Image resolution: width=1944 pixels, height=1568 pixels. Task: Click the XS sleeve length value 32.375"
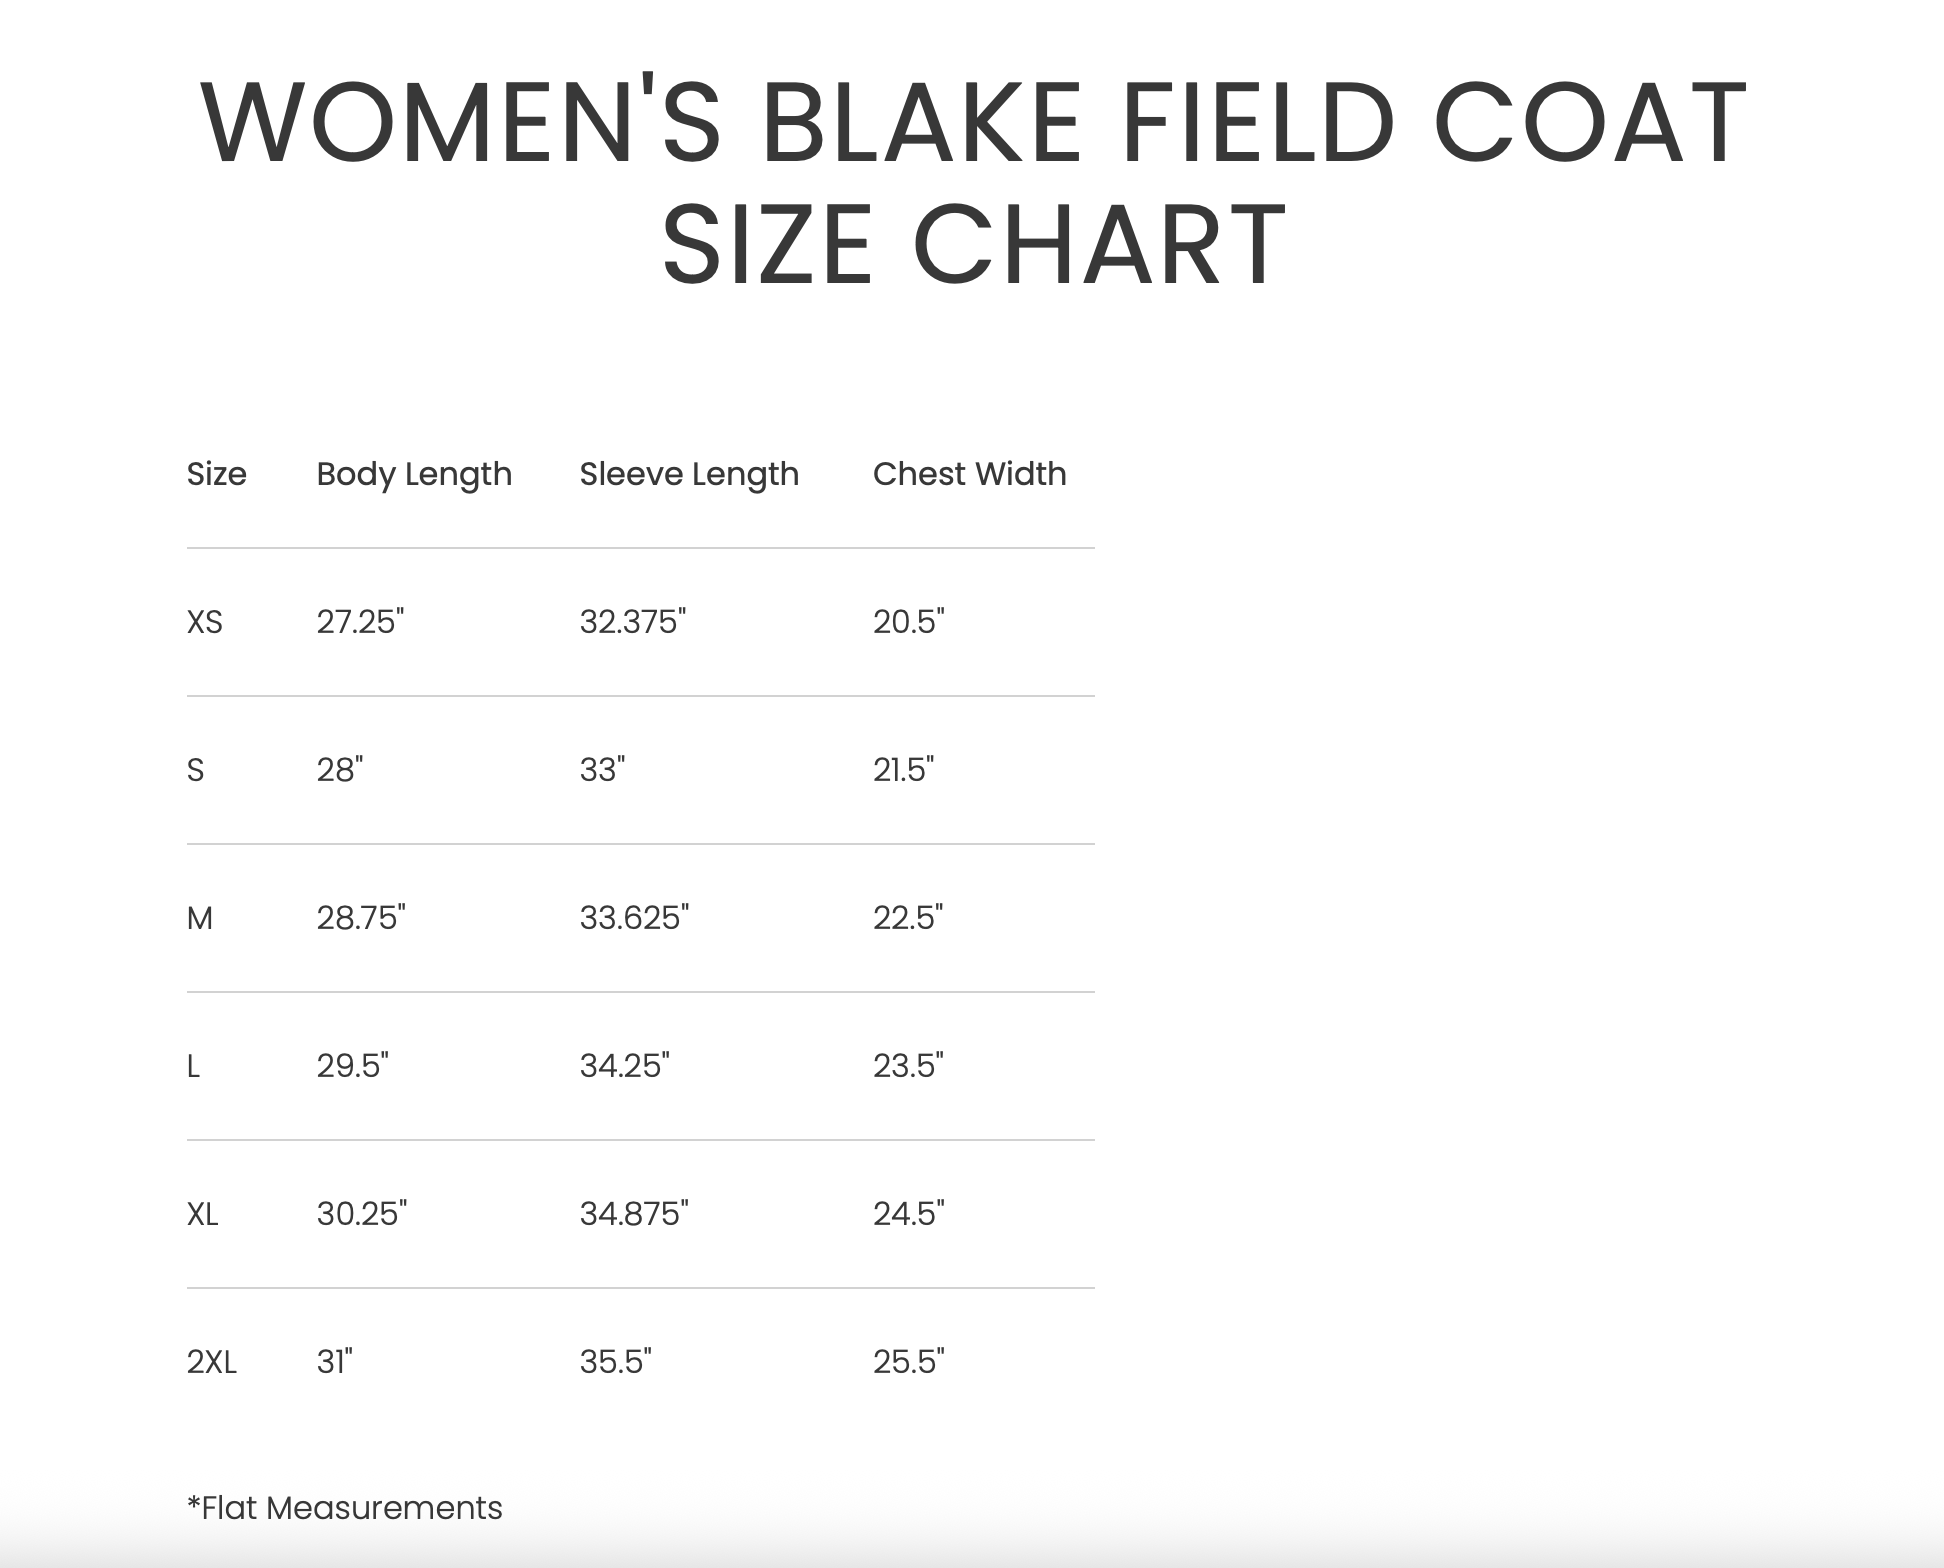(x=633, y=622)
